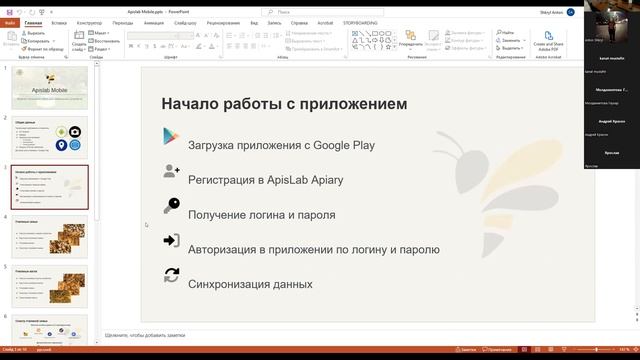
Task: Click the user account avatar icon
Action: tap(571, 12)
